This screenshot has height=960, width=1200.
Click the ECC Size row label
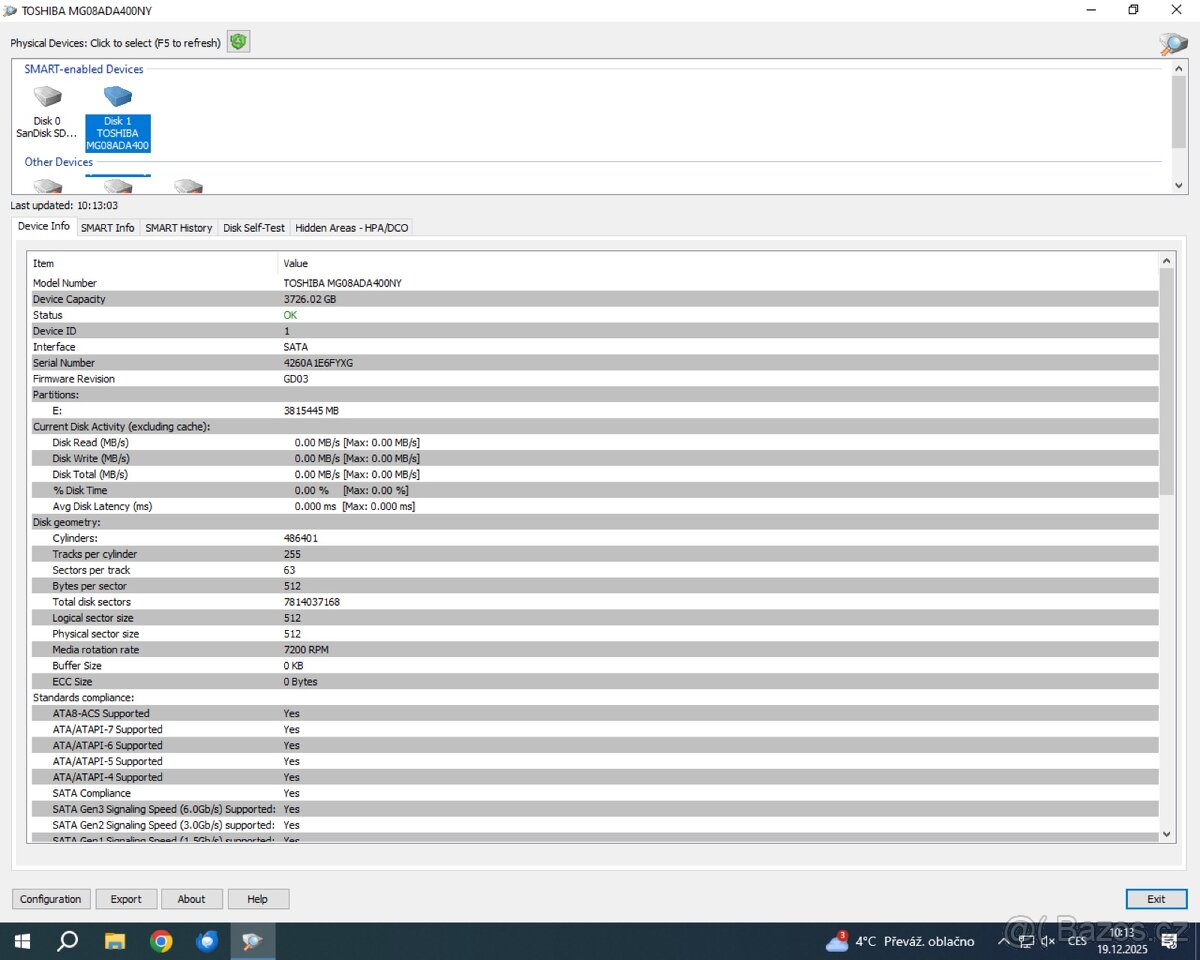point(74,682)
